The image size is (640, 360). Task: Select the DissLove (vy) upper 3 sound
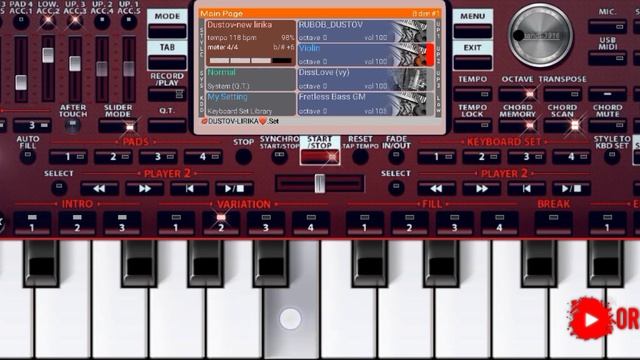click(365, 79)
